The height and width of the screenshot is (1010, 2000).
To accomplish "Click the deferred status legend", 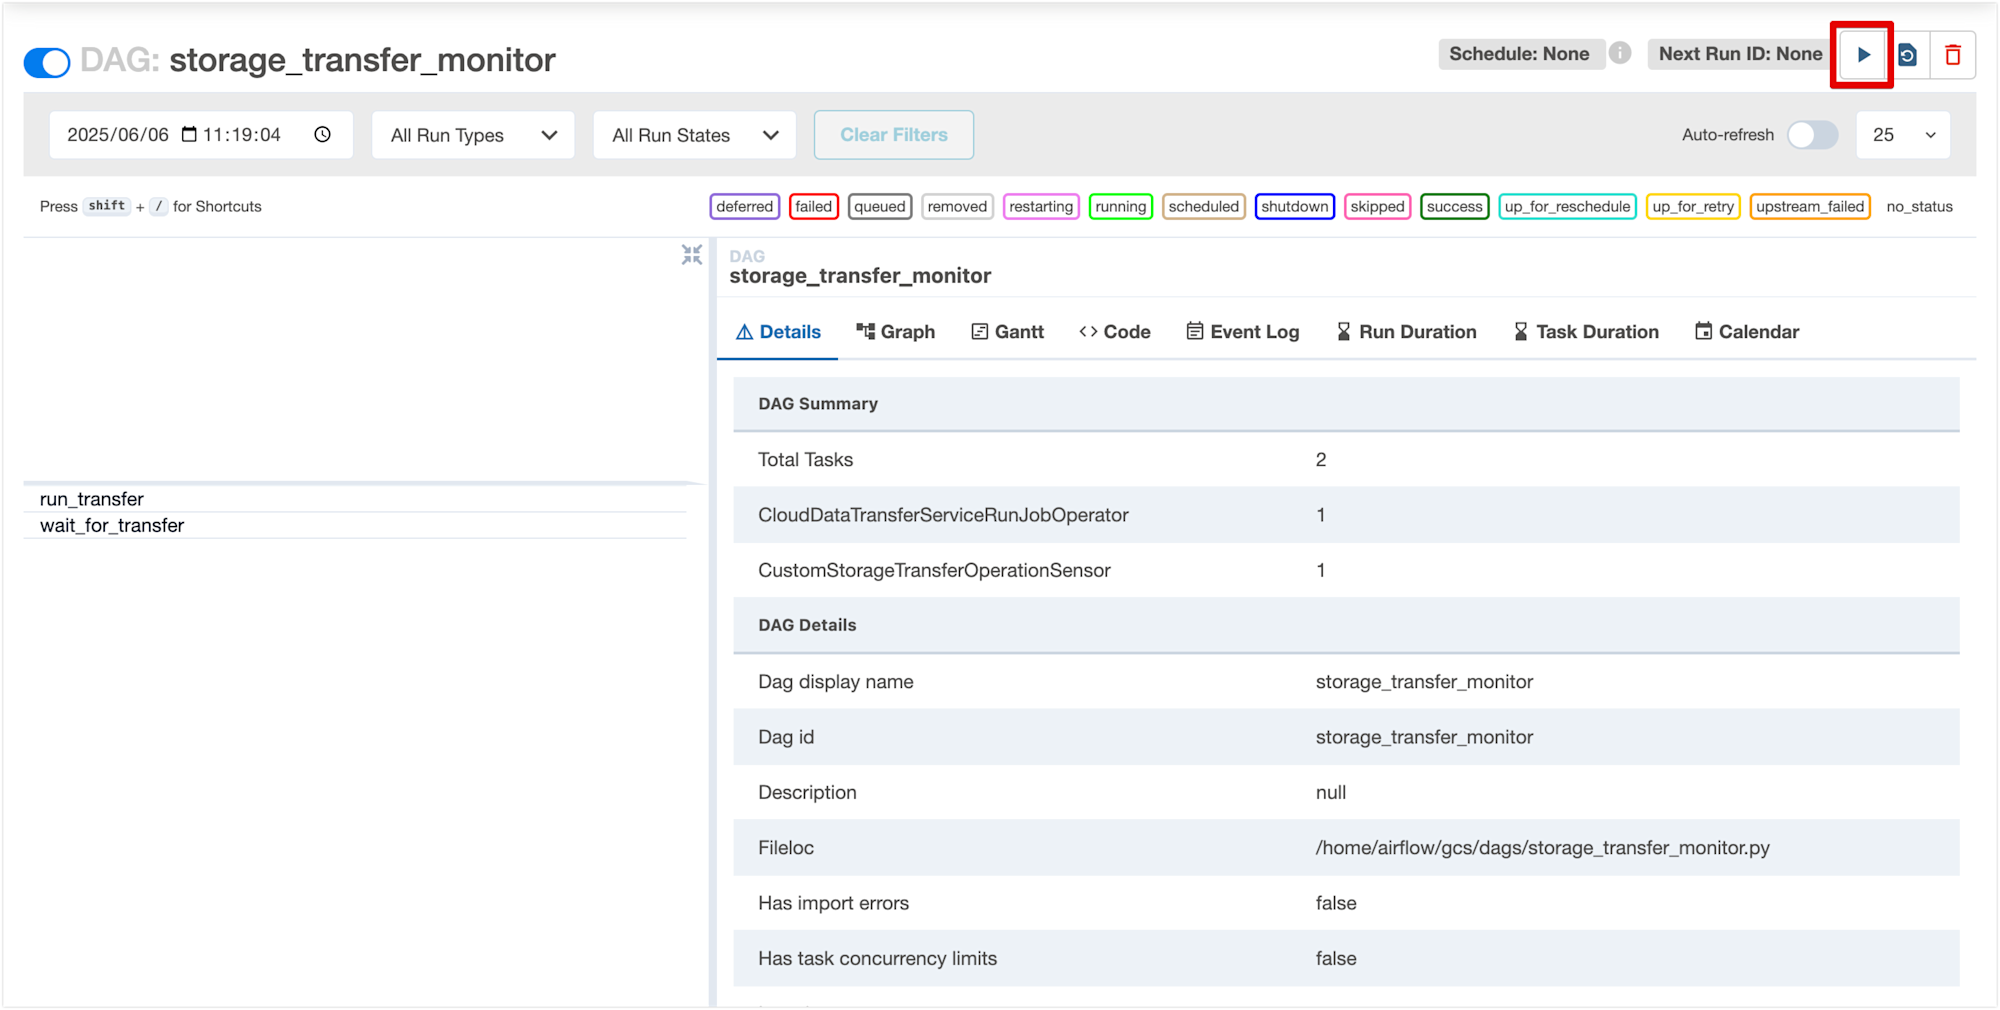I will [745, 207].
